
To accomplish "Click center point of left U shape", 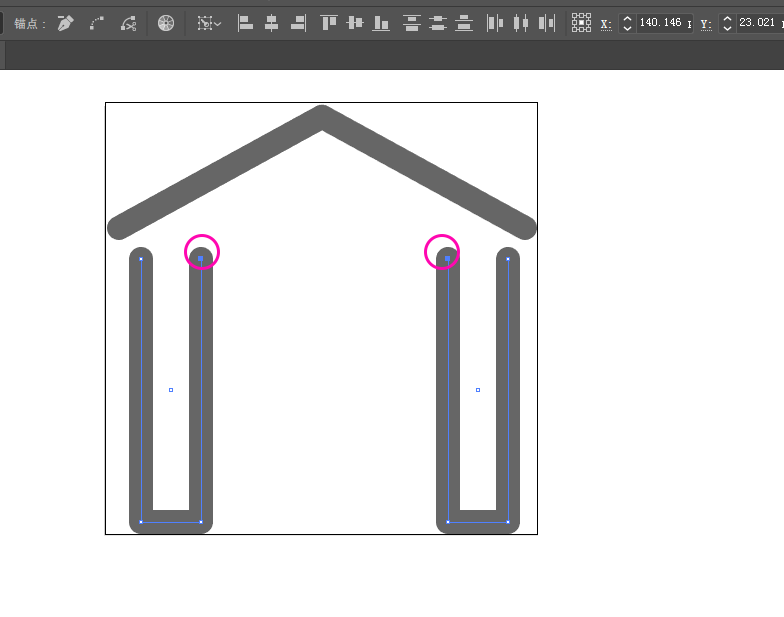I will click(x=171, y=390).
